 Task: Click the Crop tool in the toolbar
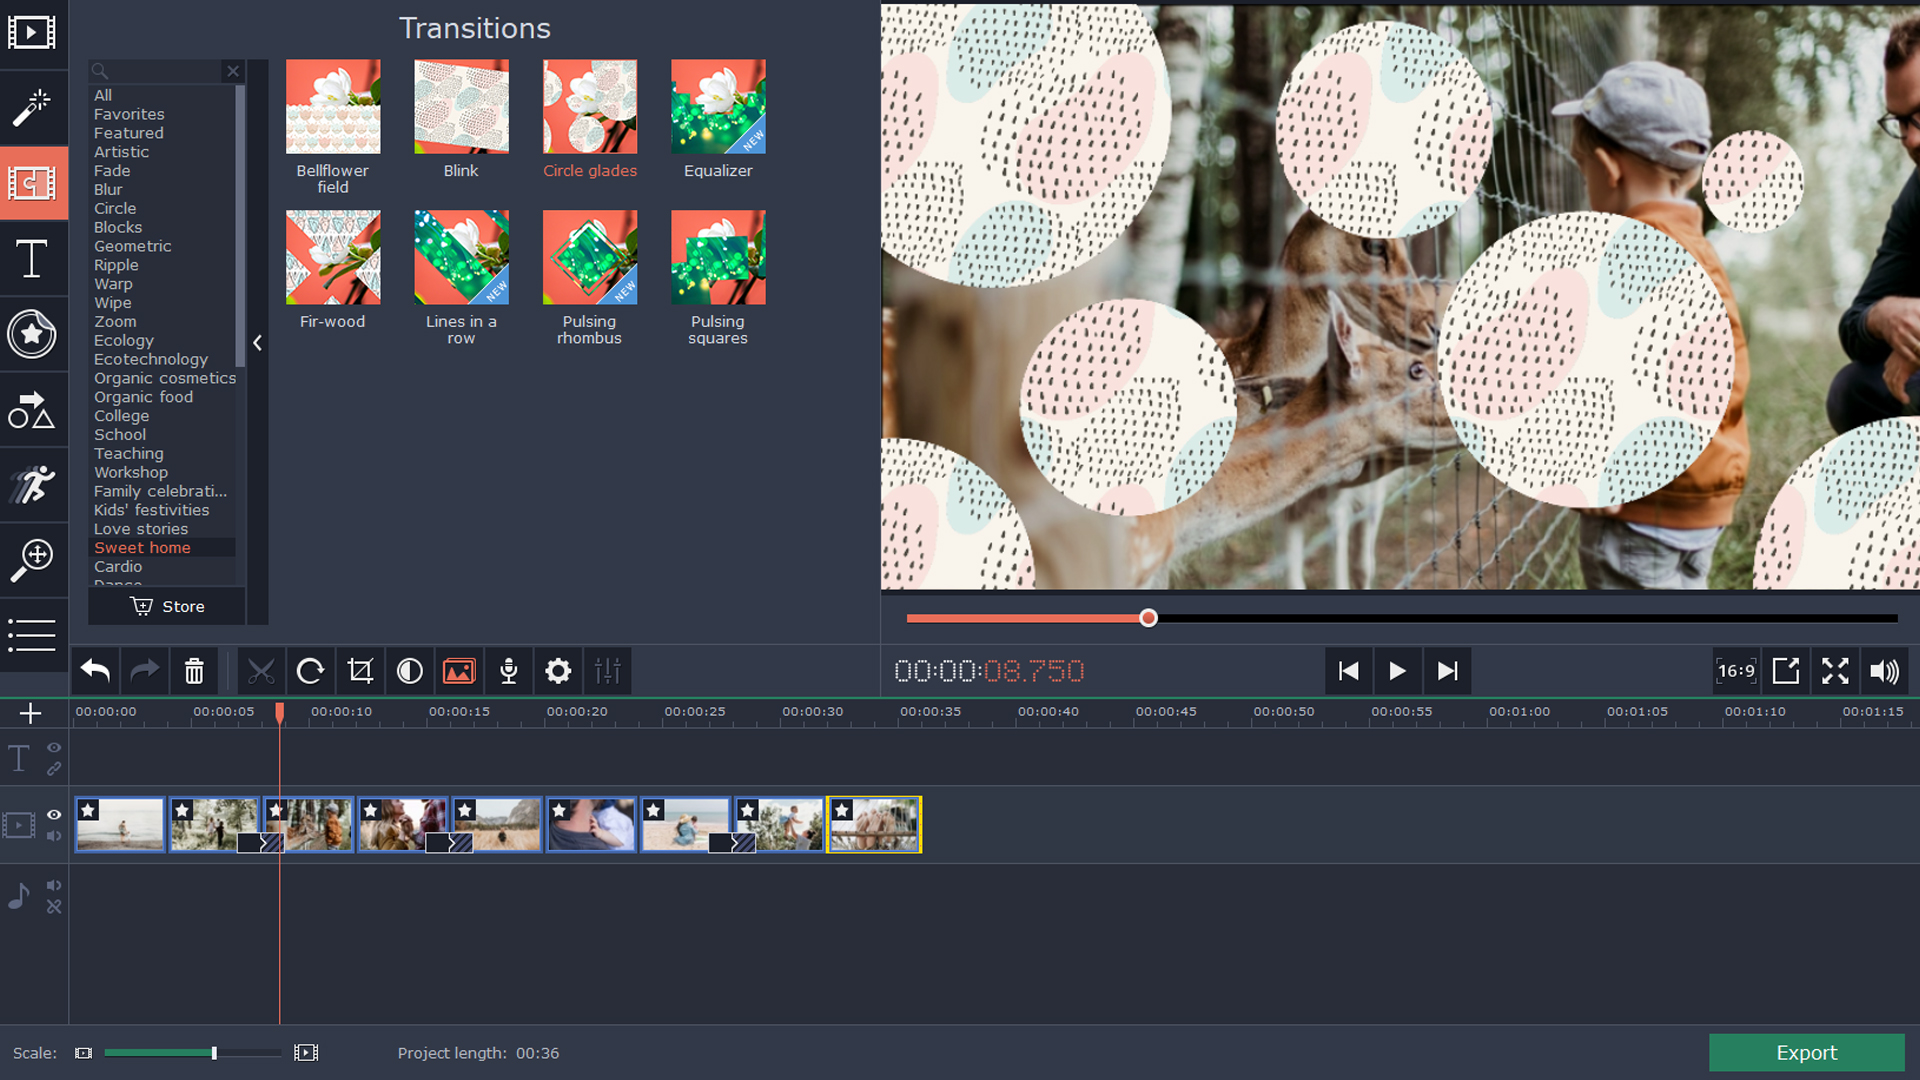[360, 671]
